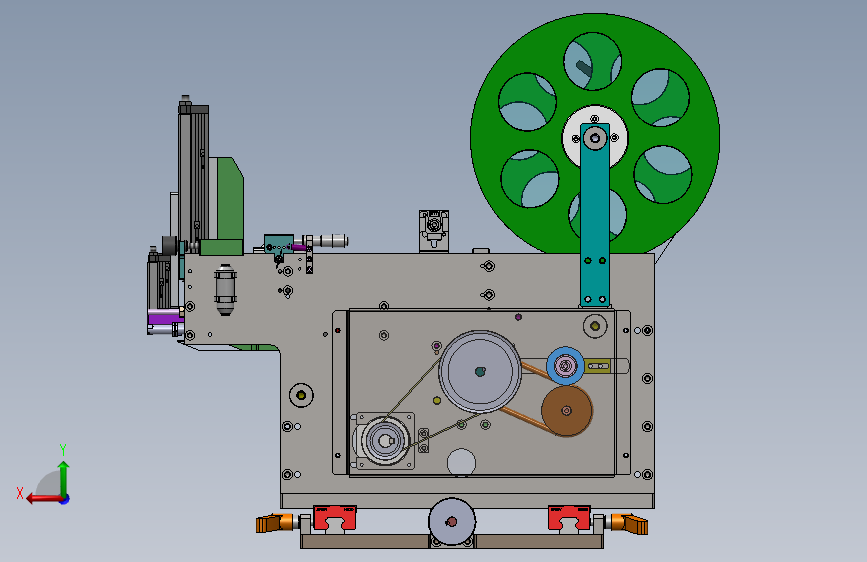Viewport: 867px width, 562px height.
Task: Pick the left red linear guide block
Action: pyautogui.click(x=335, y=517)
